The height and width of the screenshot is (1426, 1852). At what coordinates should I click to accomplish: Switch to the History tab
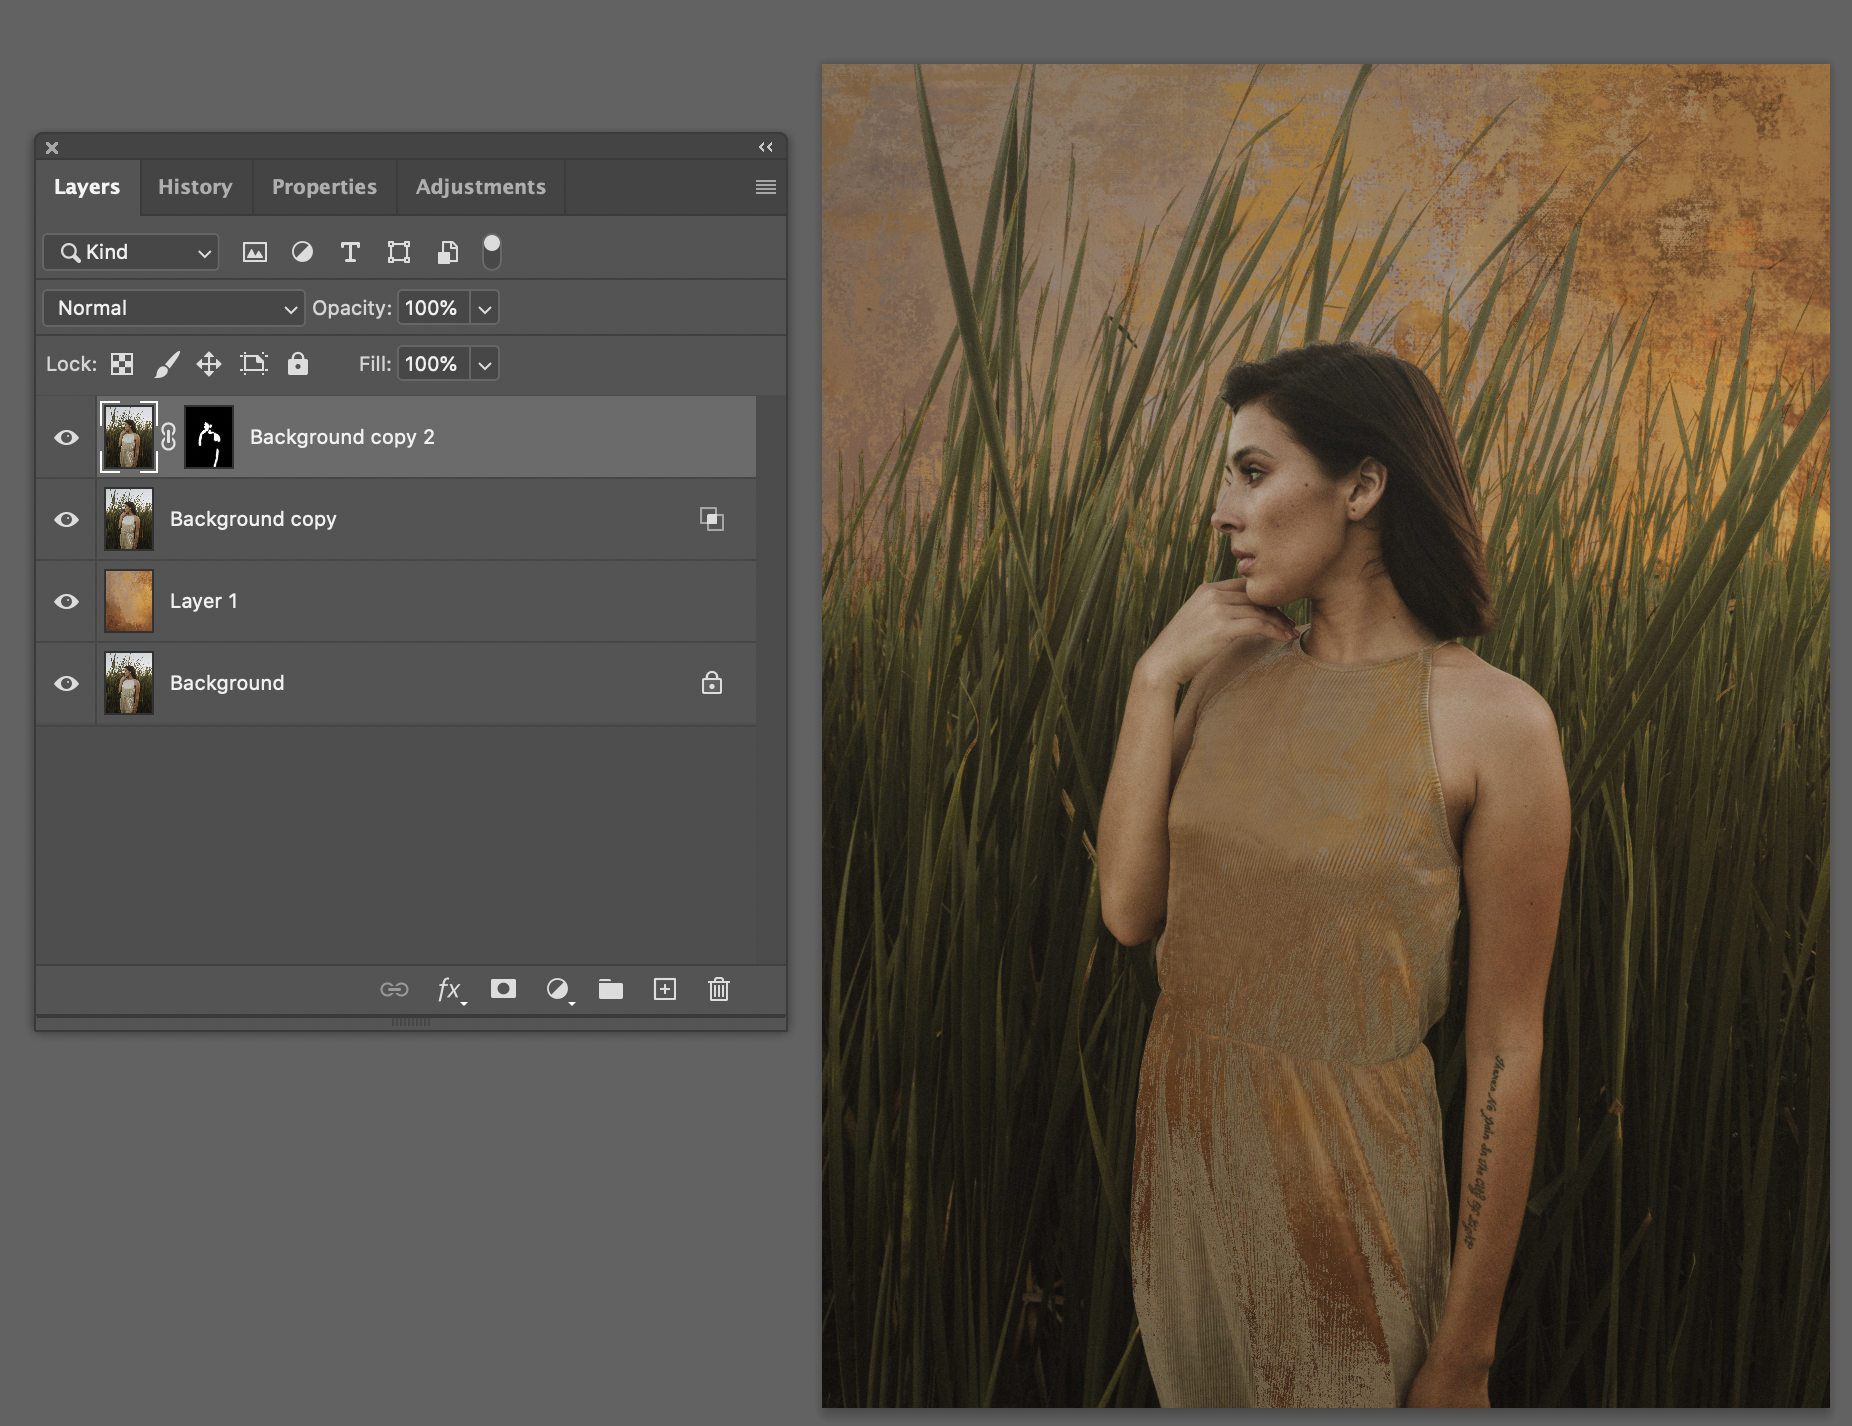[x=195, y=187]
